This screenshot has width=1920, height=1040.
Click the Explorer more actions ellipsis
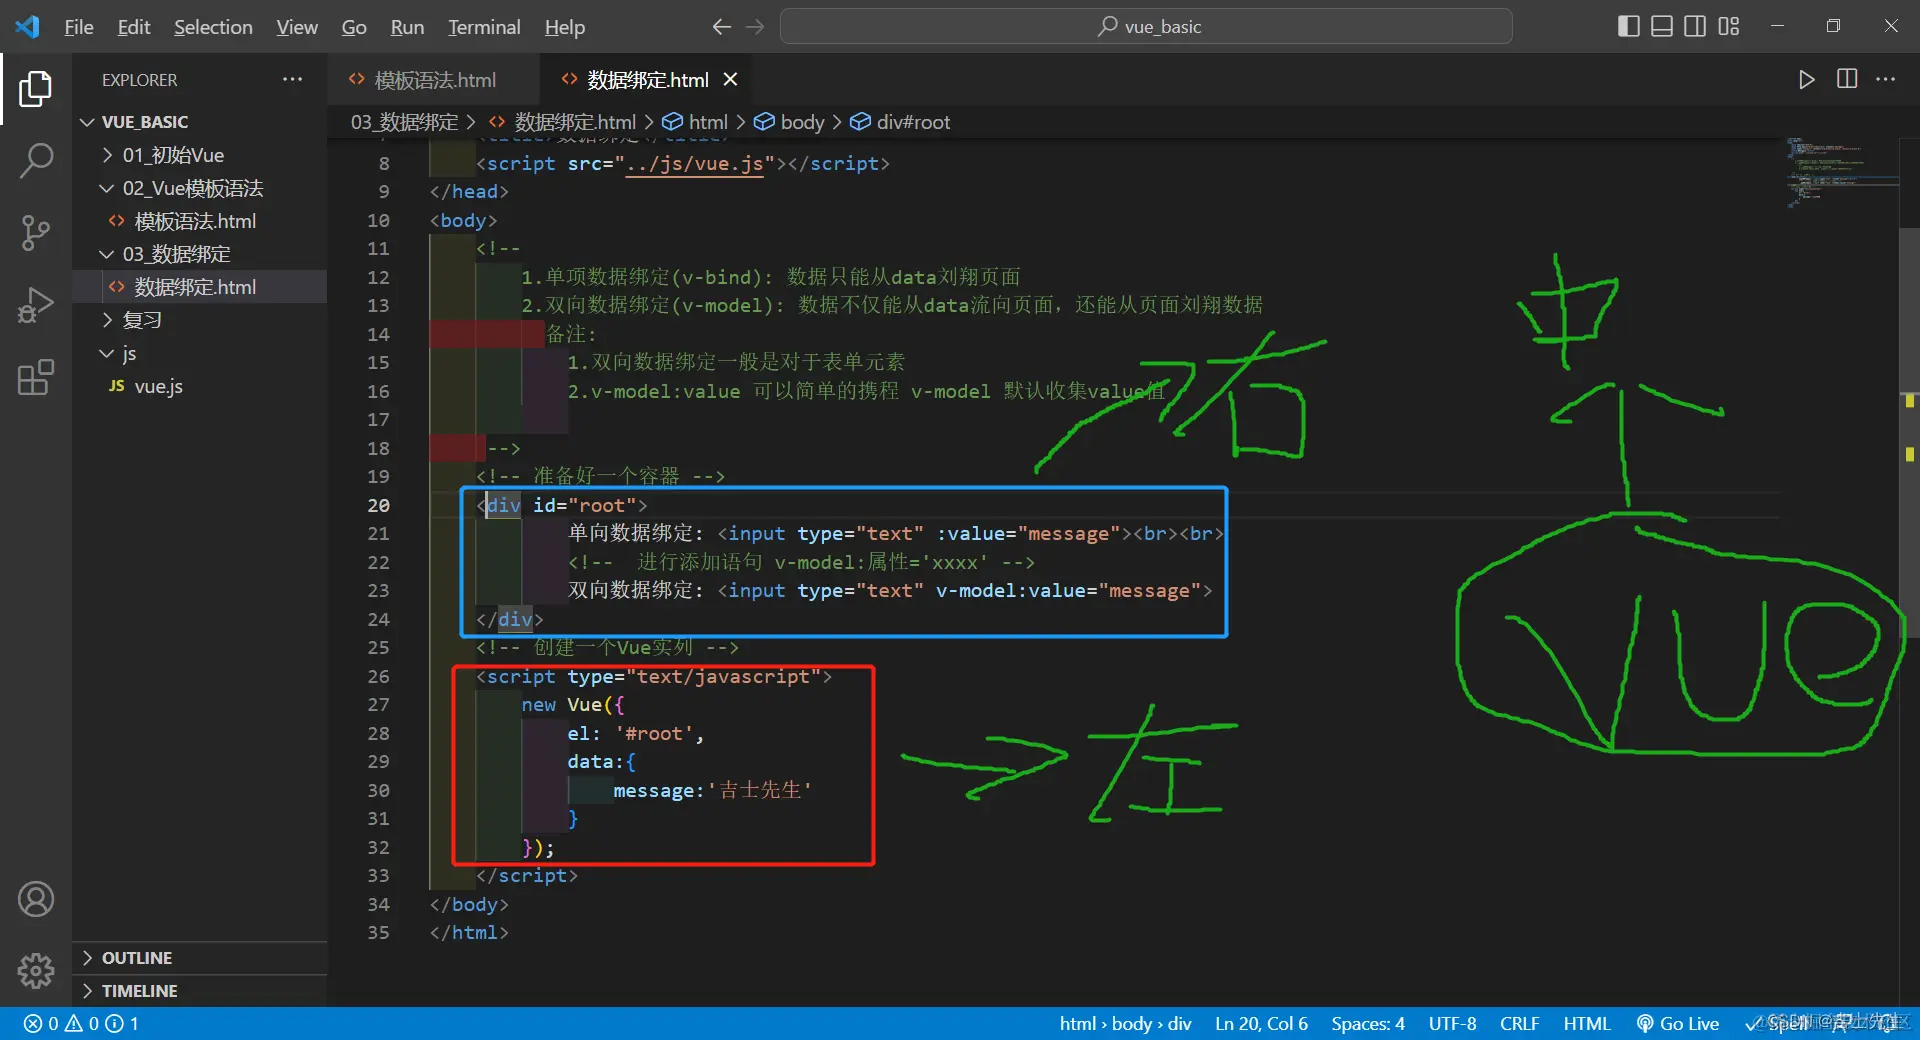tap(292, 79)
